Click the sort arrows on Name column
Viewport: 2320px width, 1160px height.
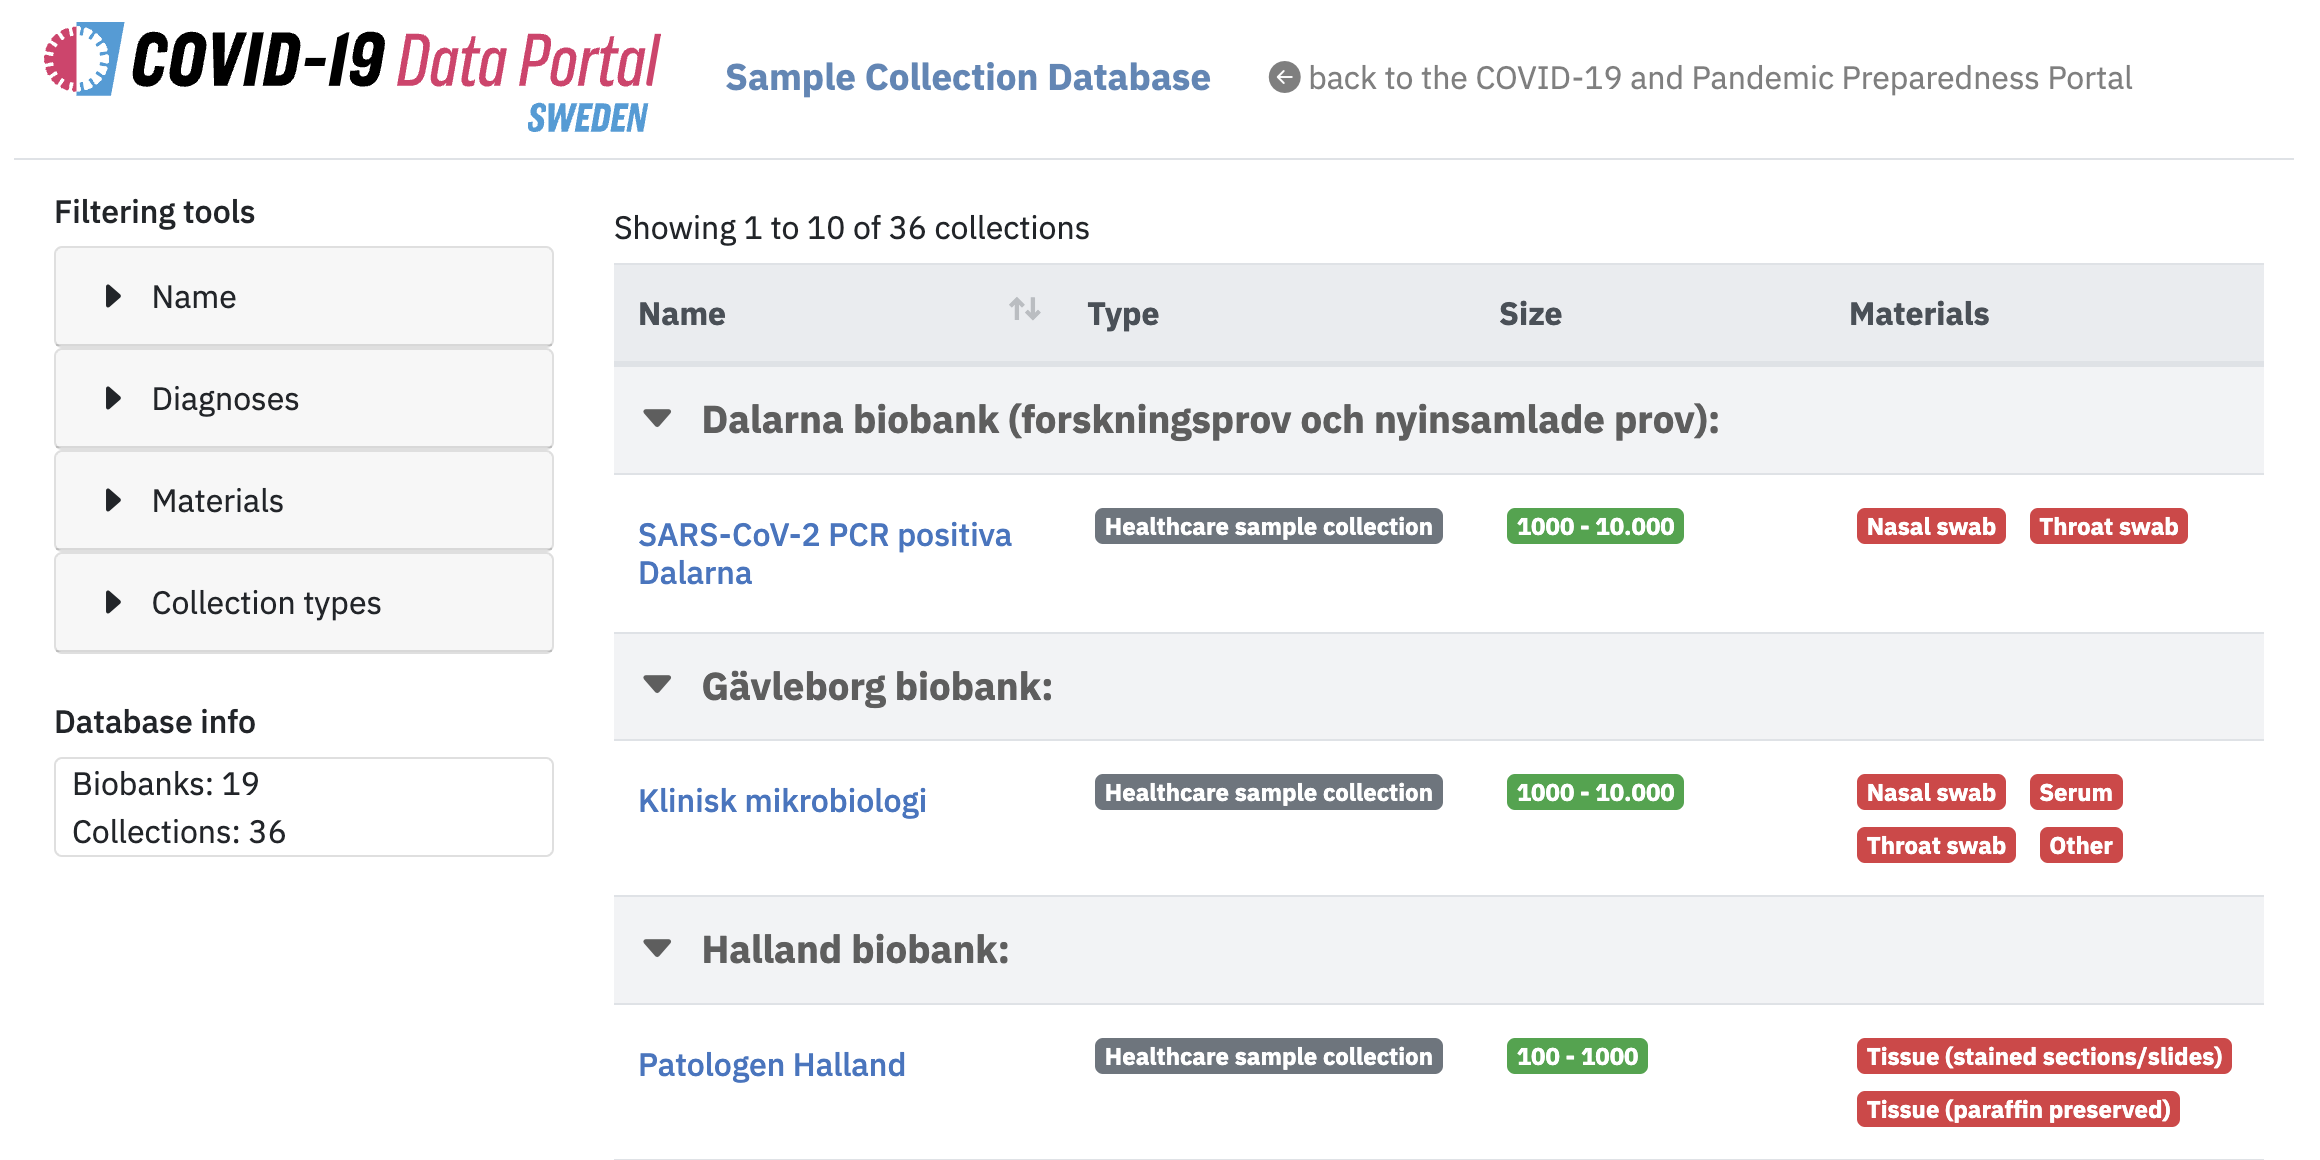click(1025, 310)
